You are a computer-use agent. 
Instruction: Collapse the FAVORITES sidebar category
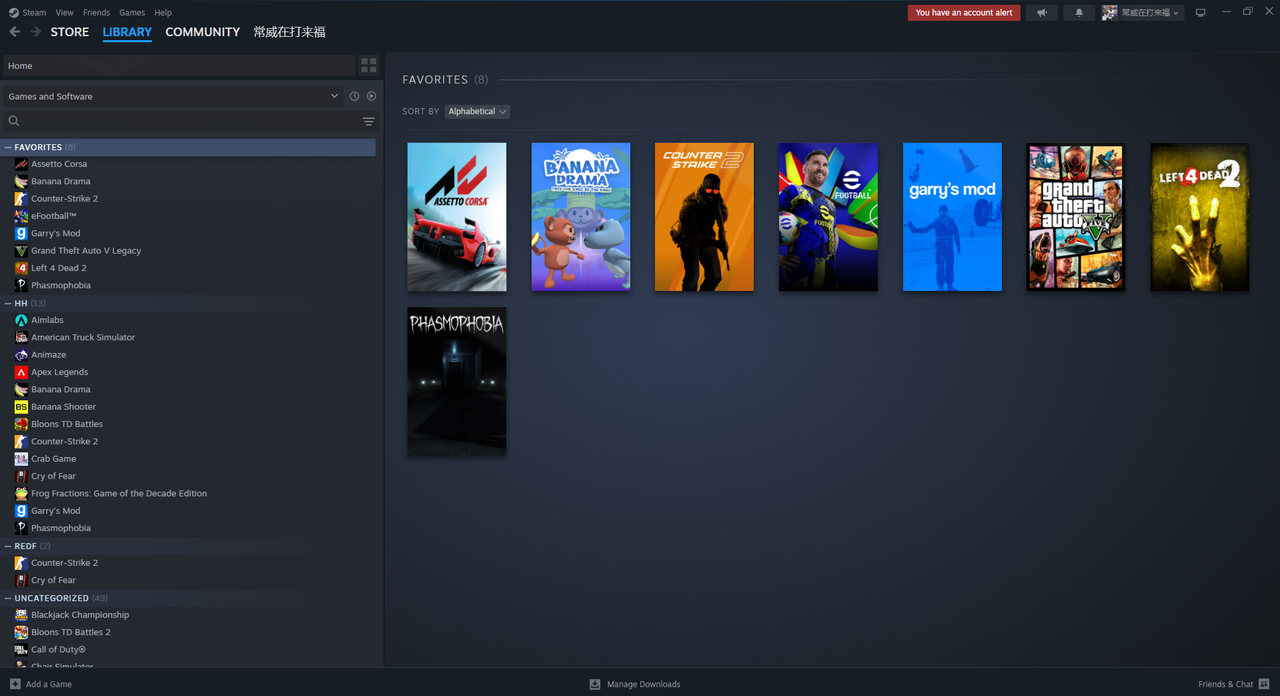click(8, 147)
